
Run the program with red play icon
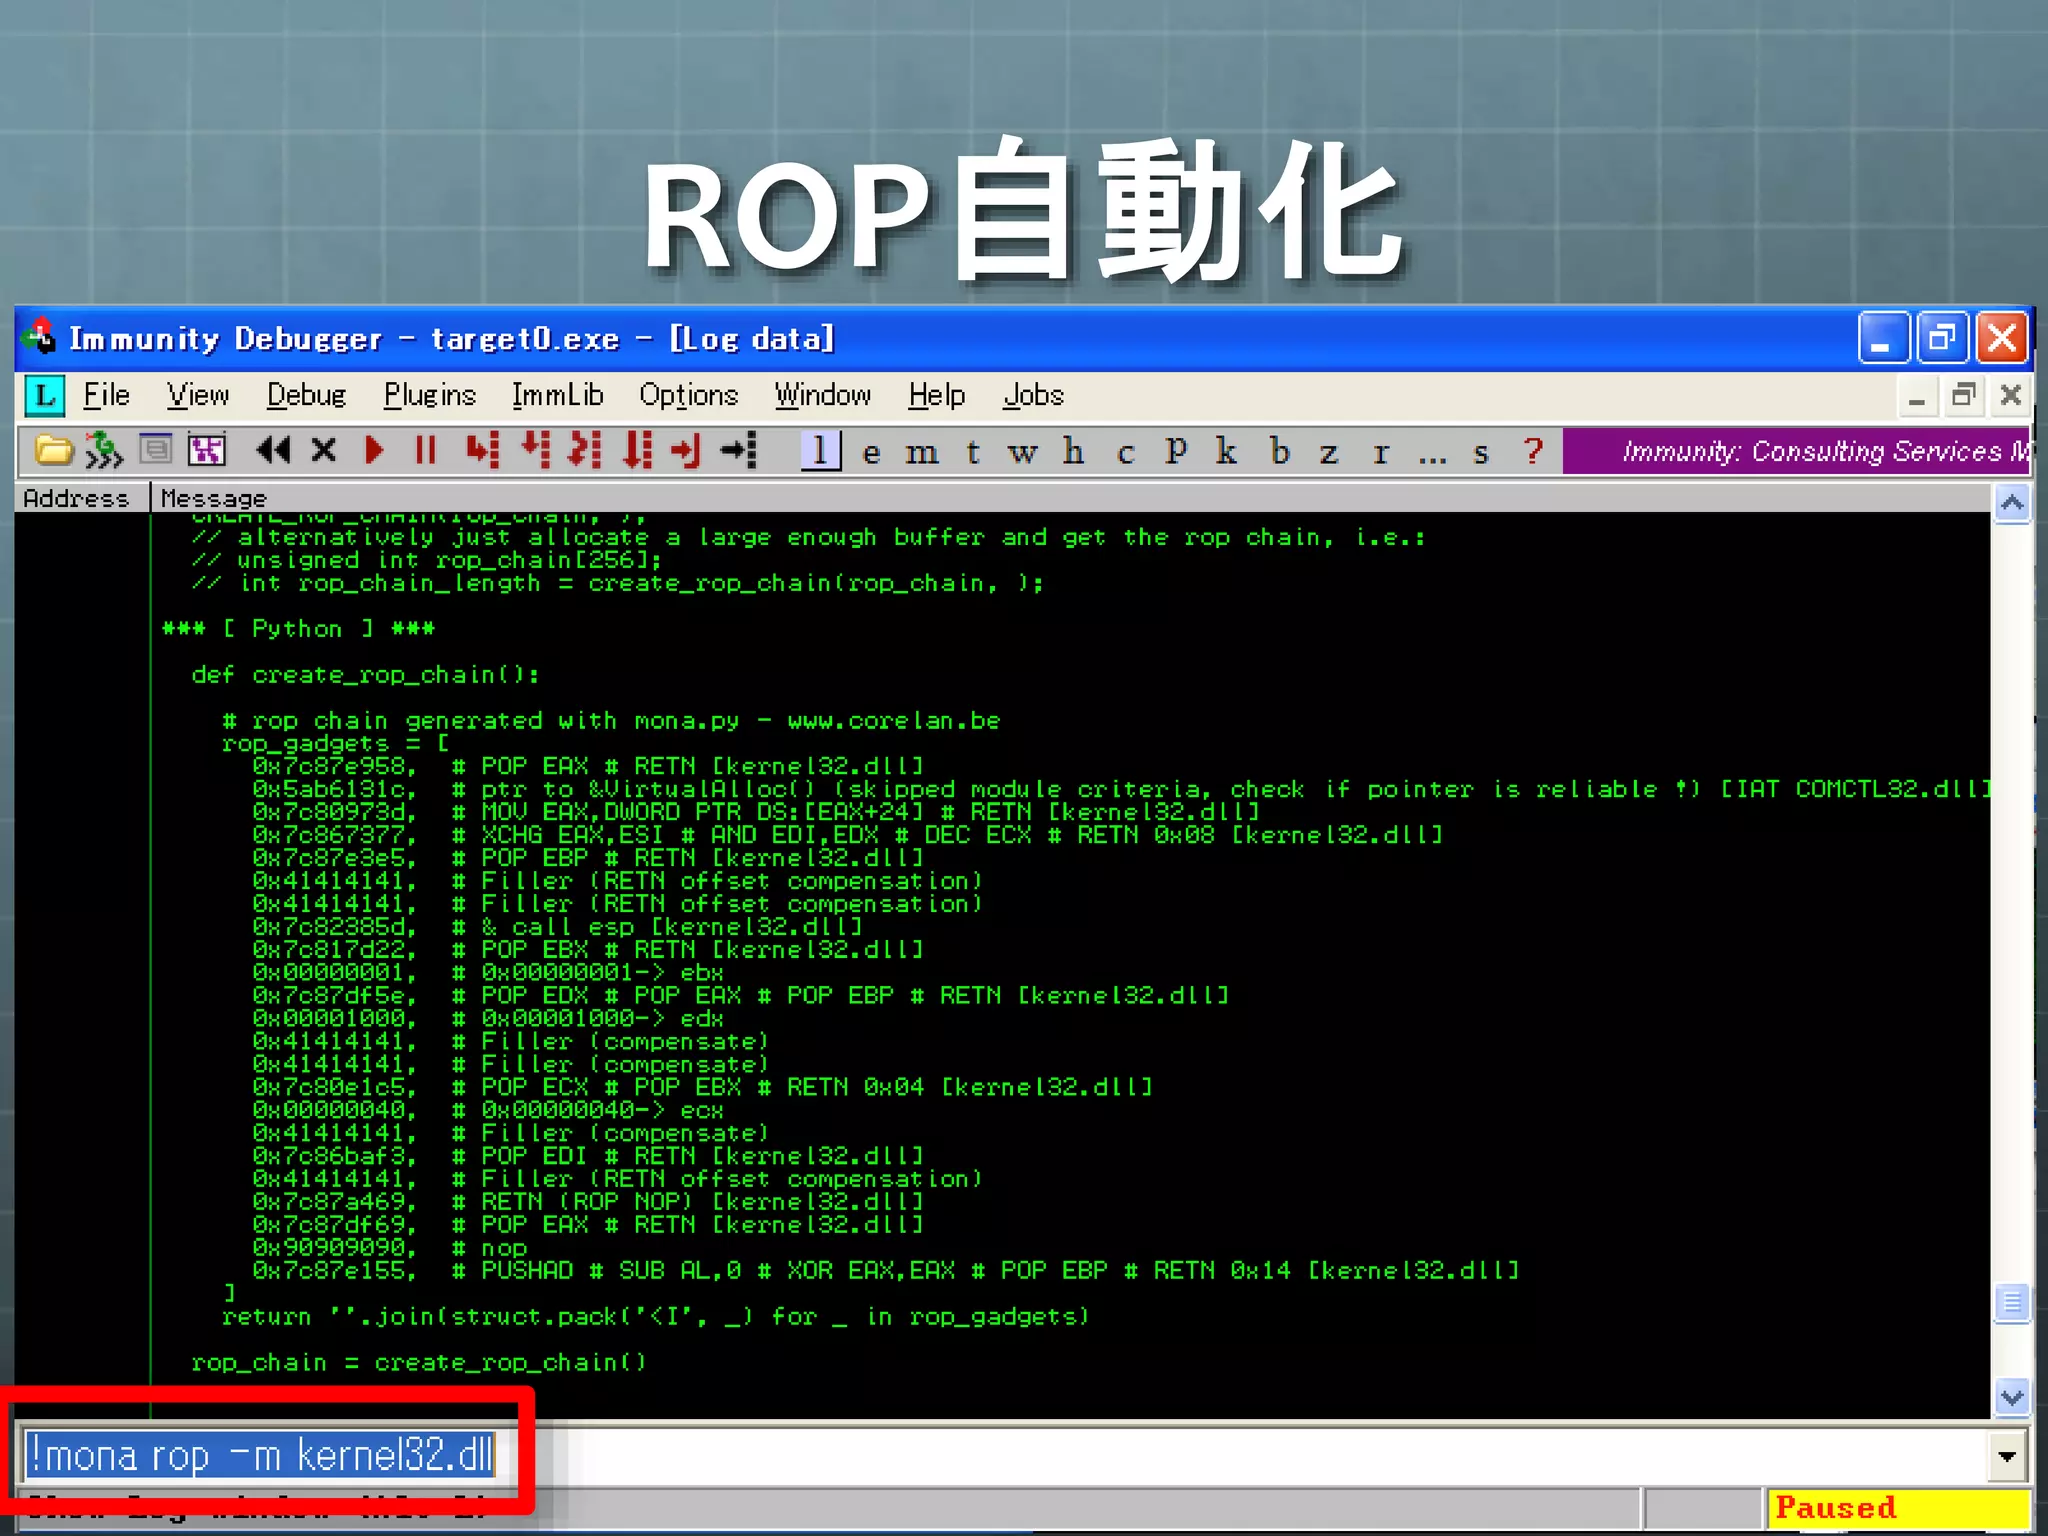point(375,451)
